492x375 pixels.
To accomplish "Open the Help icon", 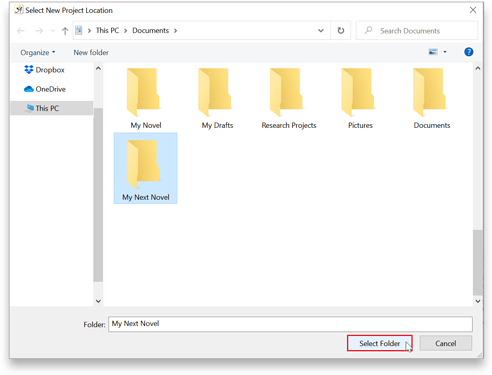I will [469, 52].
